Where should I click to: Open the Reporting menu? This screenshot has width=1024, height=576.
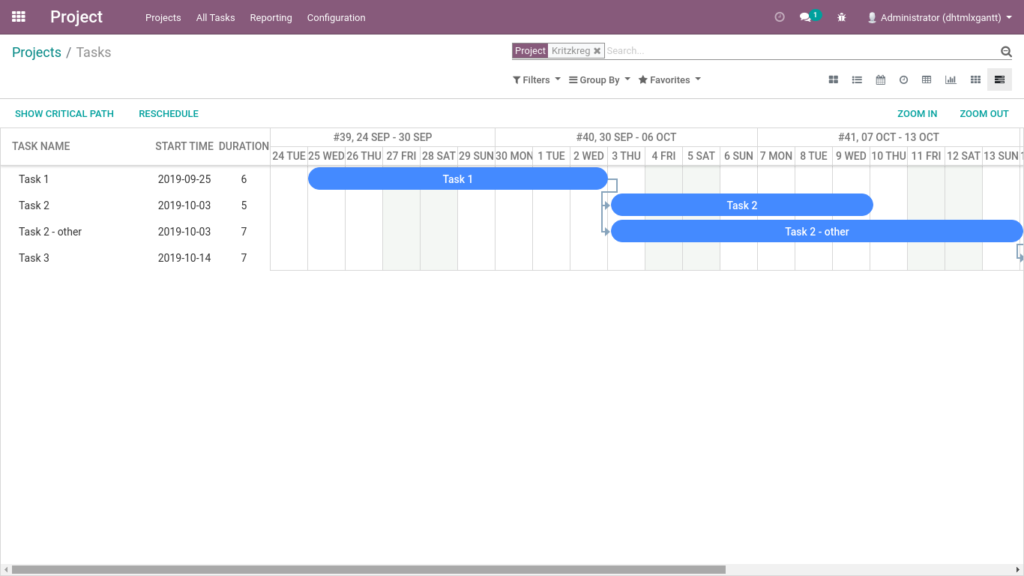coord(270,17)
